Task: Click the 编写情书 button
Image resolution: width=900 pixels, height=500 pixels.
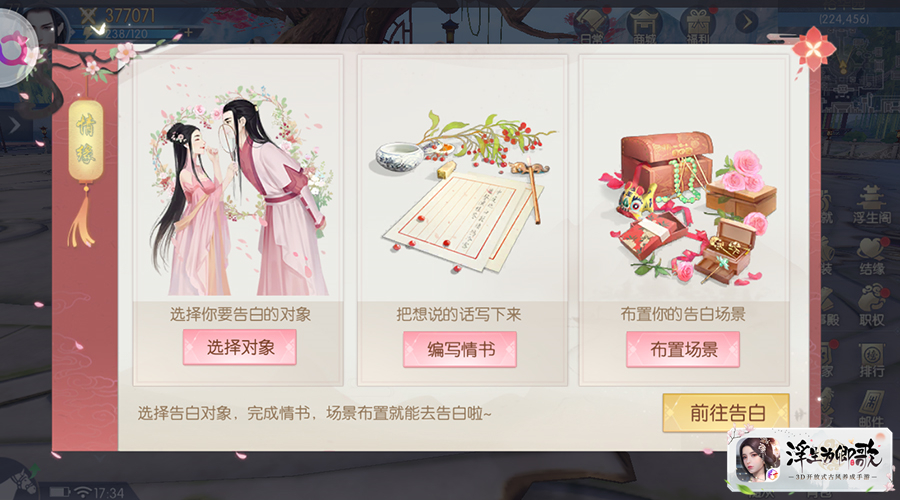Action: coord(460,349)
